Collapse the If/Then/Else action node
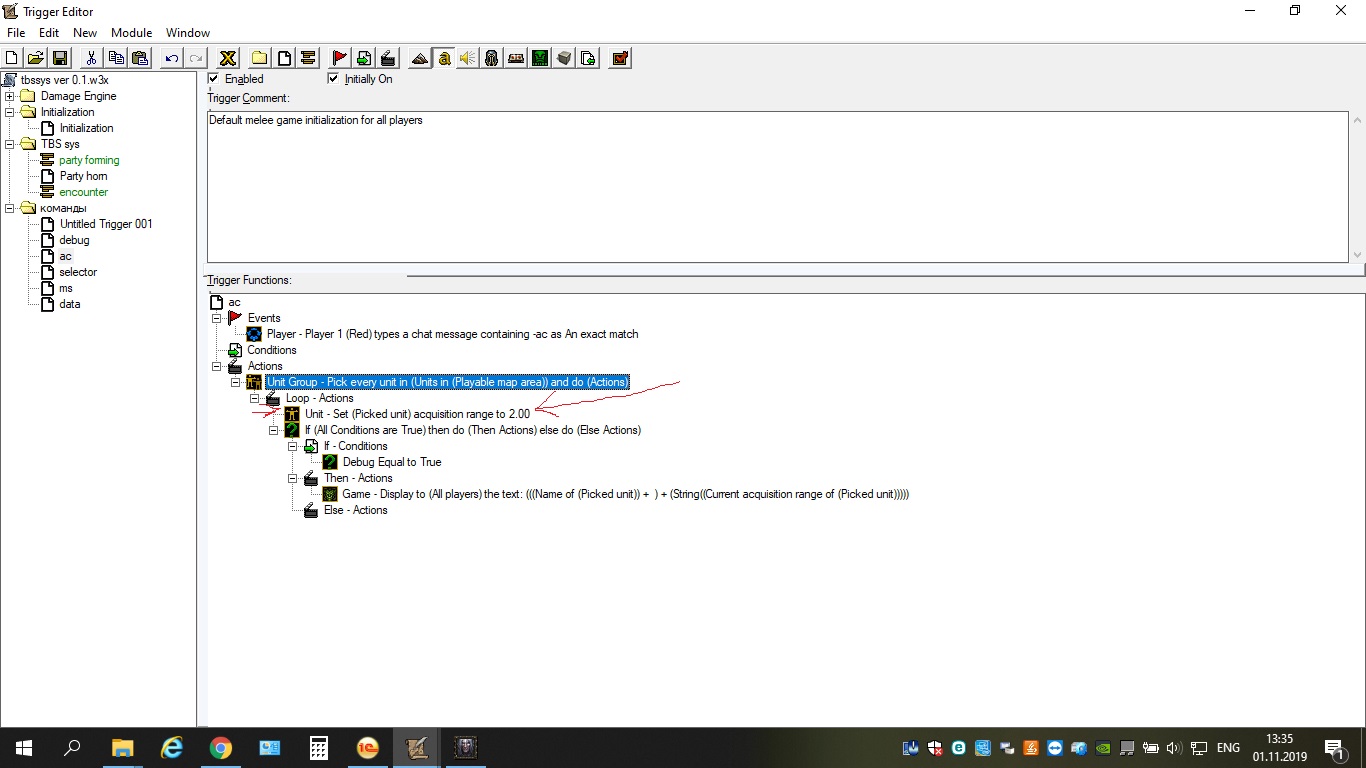 click(x=274, y=430)
